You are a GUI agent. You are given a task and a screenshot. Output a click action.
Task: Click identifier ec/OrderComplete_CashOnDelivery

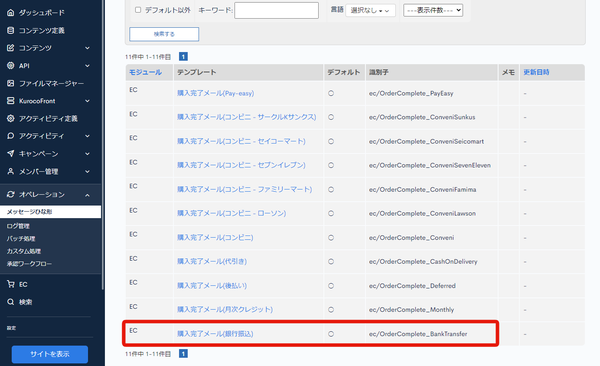[423, 261]
